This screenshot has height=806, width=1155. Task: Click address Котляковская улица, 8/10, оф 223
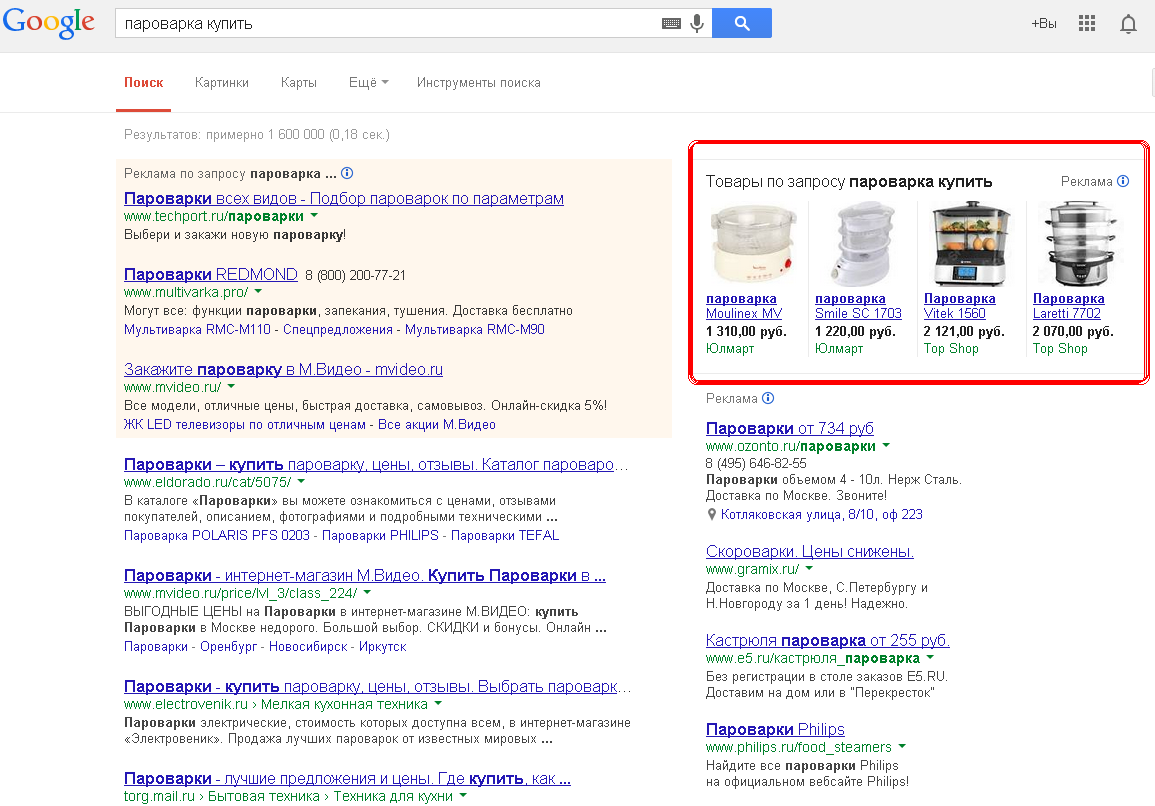tap(821, 514)
